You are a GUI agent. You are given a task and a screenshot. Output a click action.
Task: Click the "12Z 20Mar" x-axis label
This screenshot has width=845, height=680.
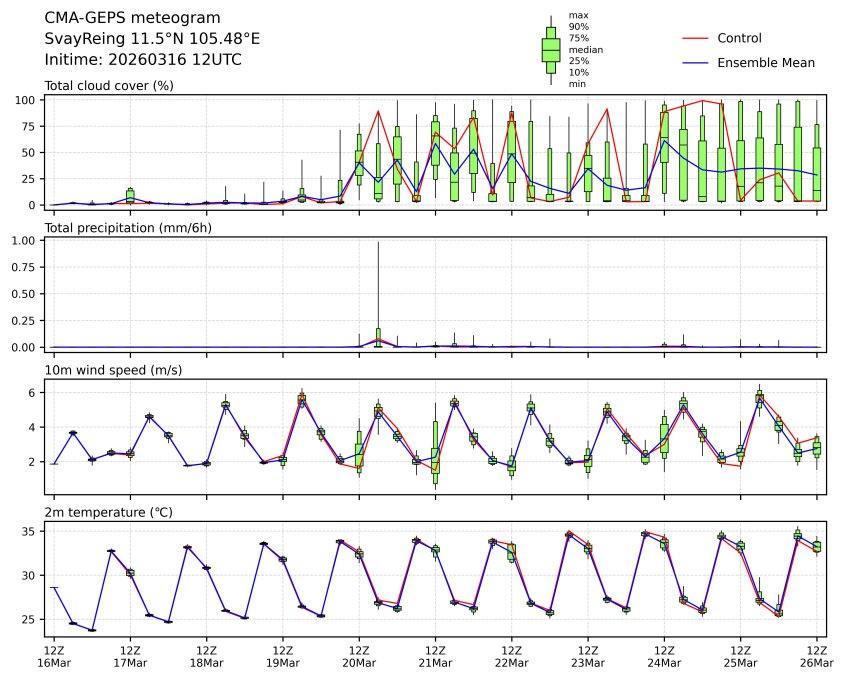(x=359, y=656)
